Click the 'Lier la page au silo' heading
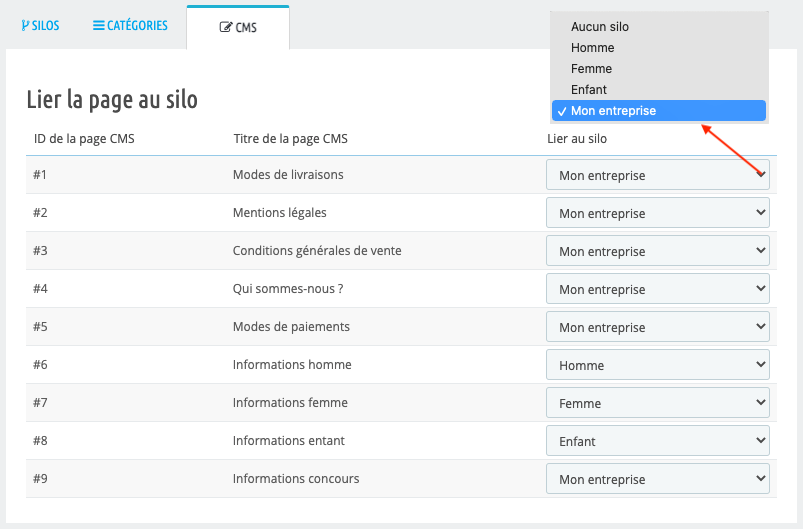Image resolution: width=803 pixels, height=529 pixels. [x=112, y=100]
